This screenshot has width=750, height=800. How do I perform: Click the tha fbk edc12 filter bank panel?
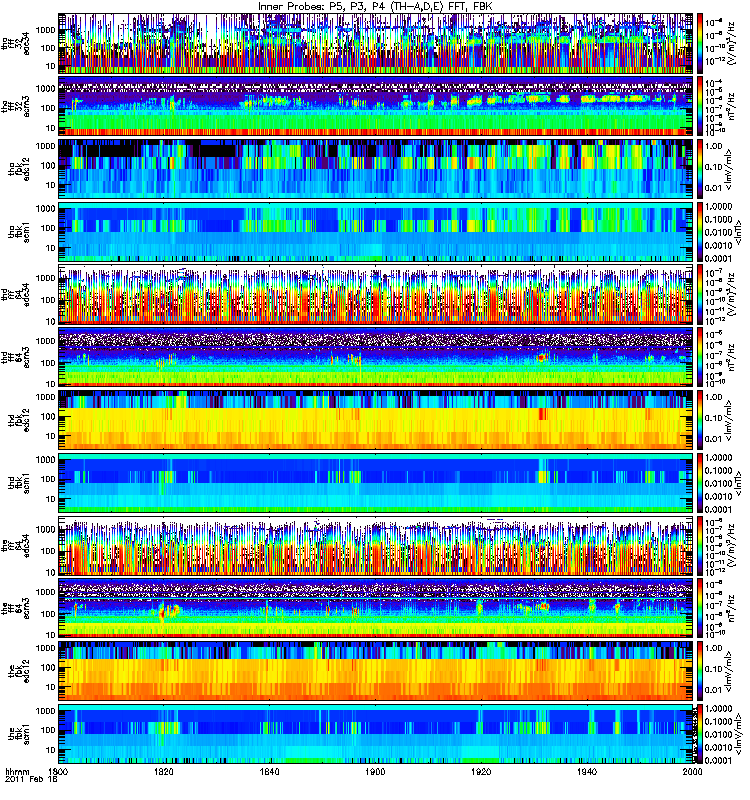[376, 169]
